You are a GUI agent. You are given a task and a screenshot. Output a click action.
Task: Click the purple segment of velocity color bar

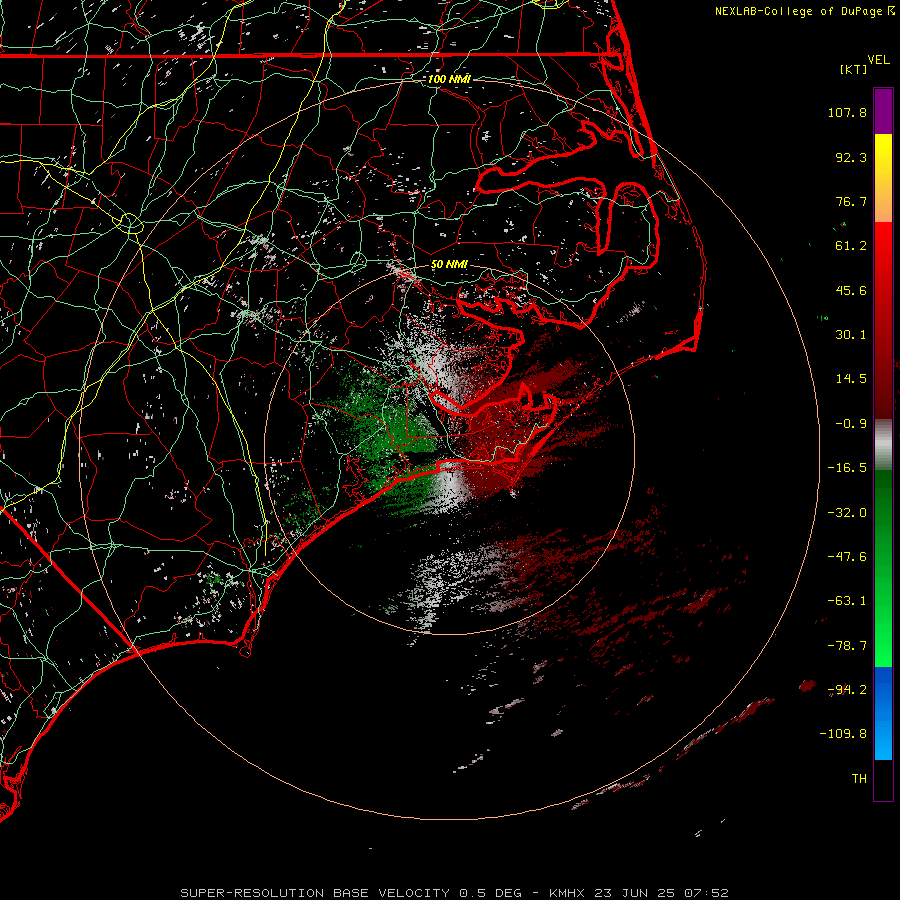(883, 111)
